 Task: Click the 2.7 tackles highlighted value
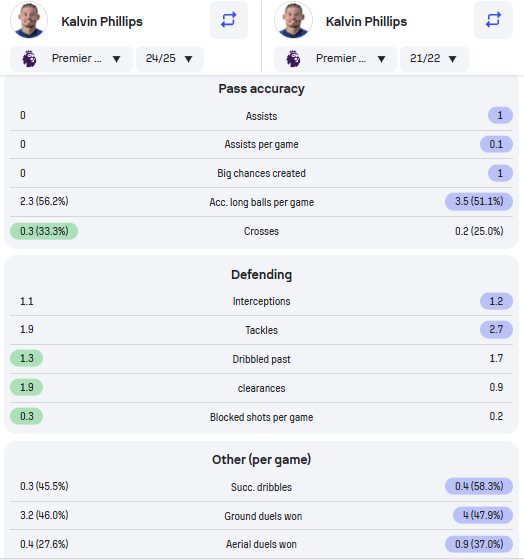pyautogui.click(x=496, y=329)
